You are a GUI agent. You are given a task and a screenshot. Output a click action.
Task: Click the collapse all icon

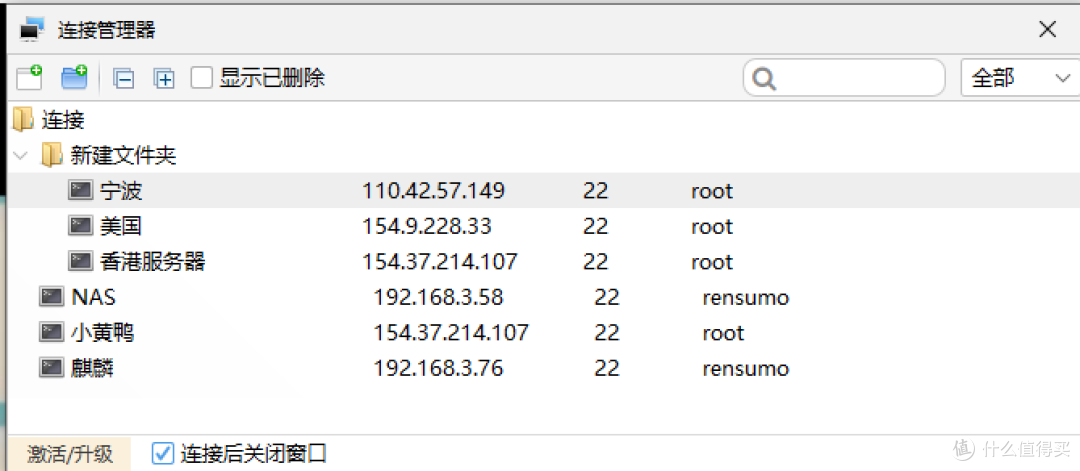(124, 78)
